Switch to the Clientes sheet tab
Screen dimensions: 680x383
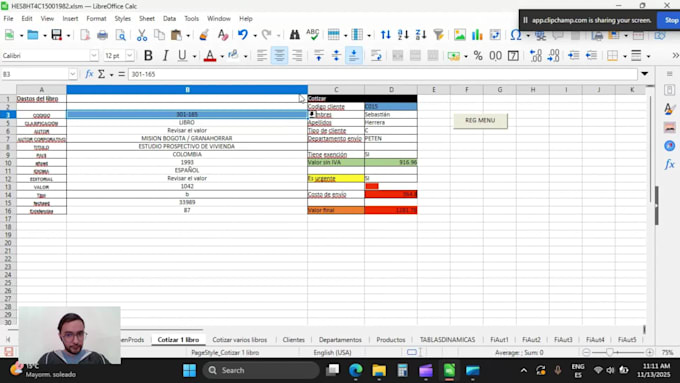(x=294, y=340)
